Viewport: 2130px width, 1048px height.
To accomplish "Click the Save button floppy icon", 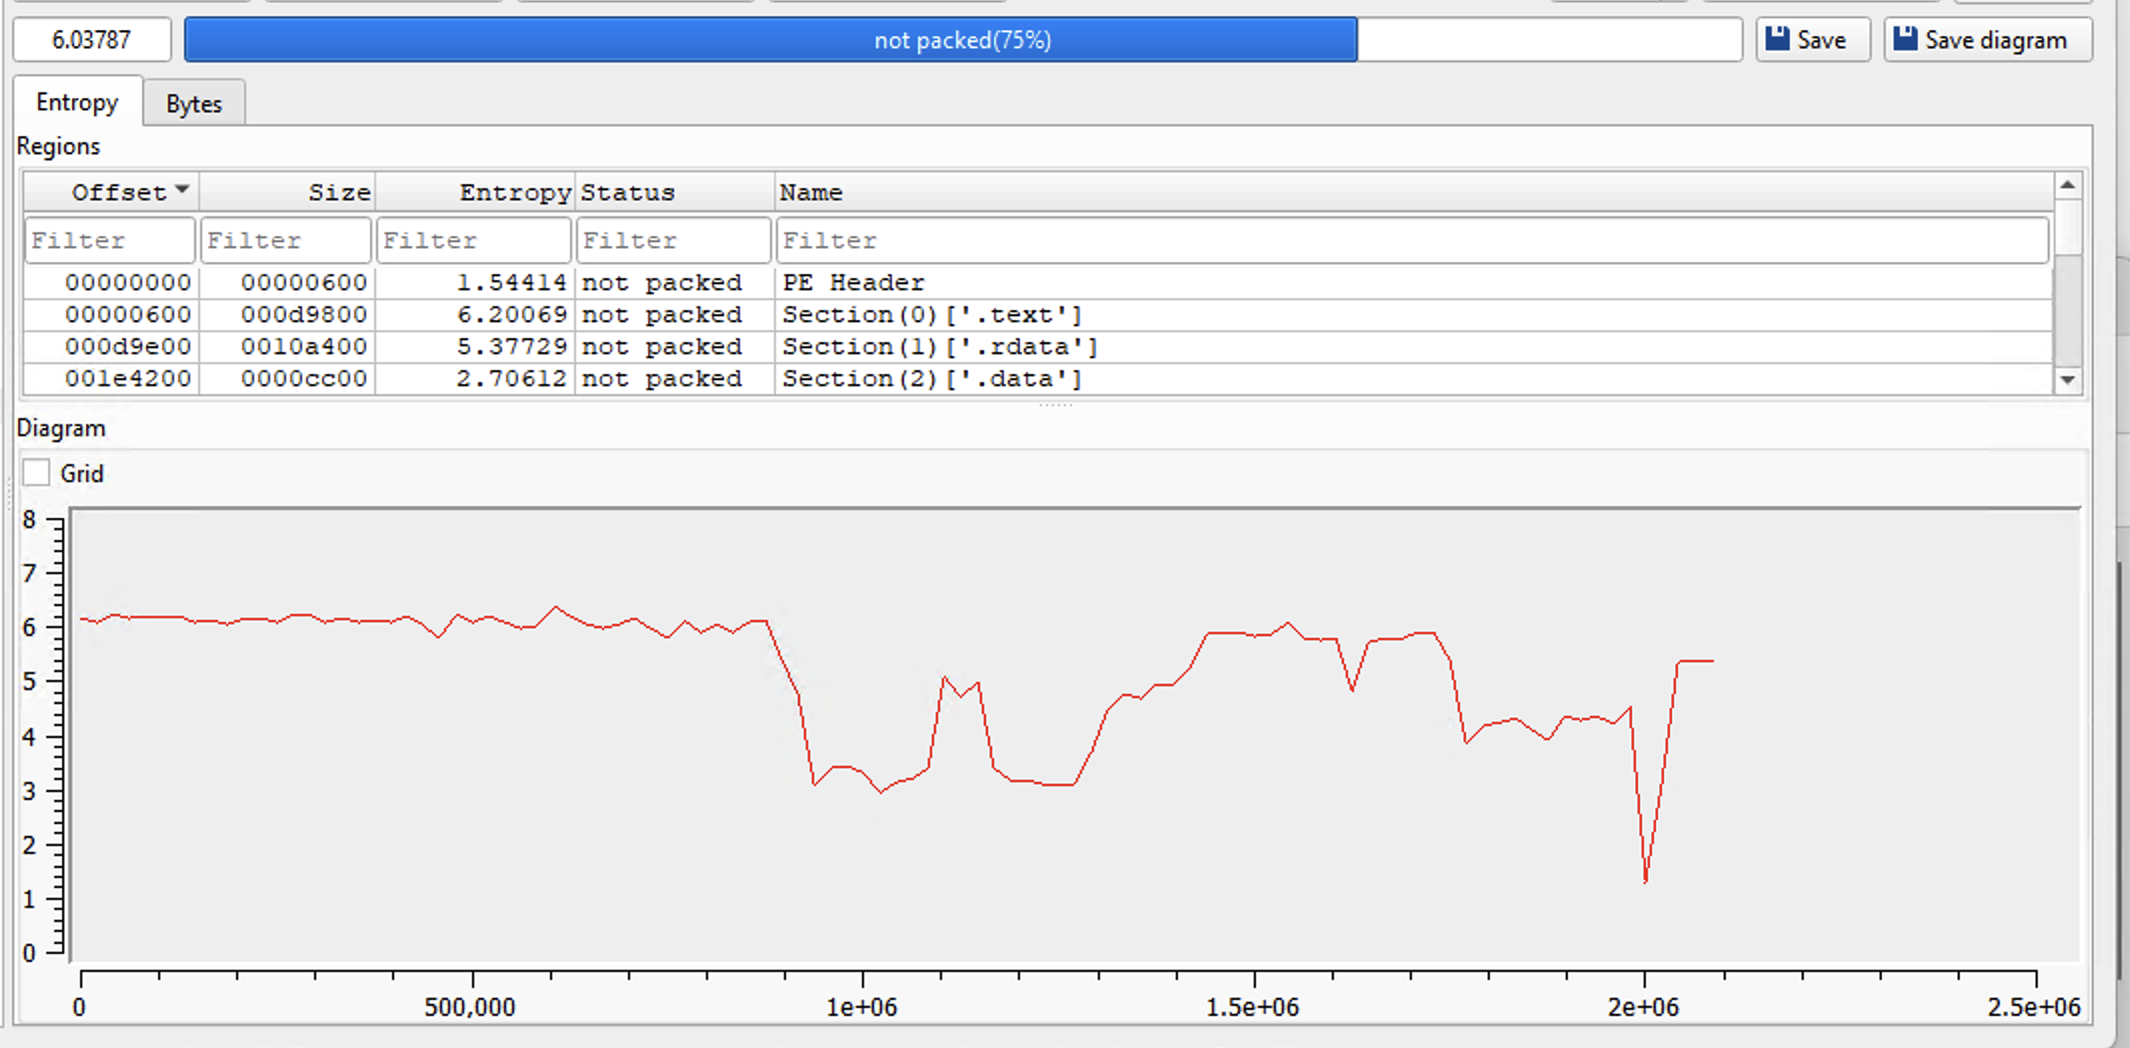I will (x=1777, y=39).
